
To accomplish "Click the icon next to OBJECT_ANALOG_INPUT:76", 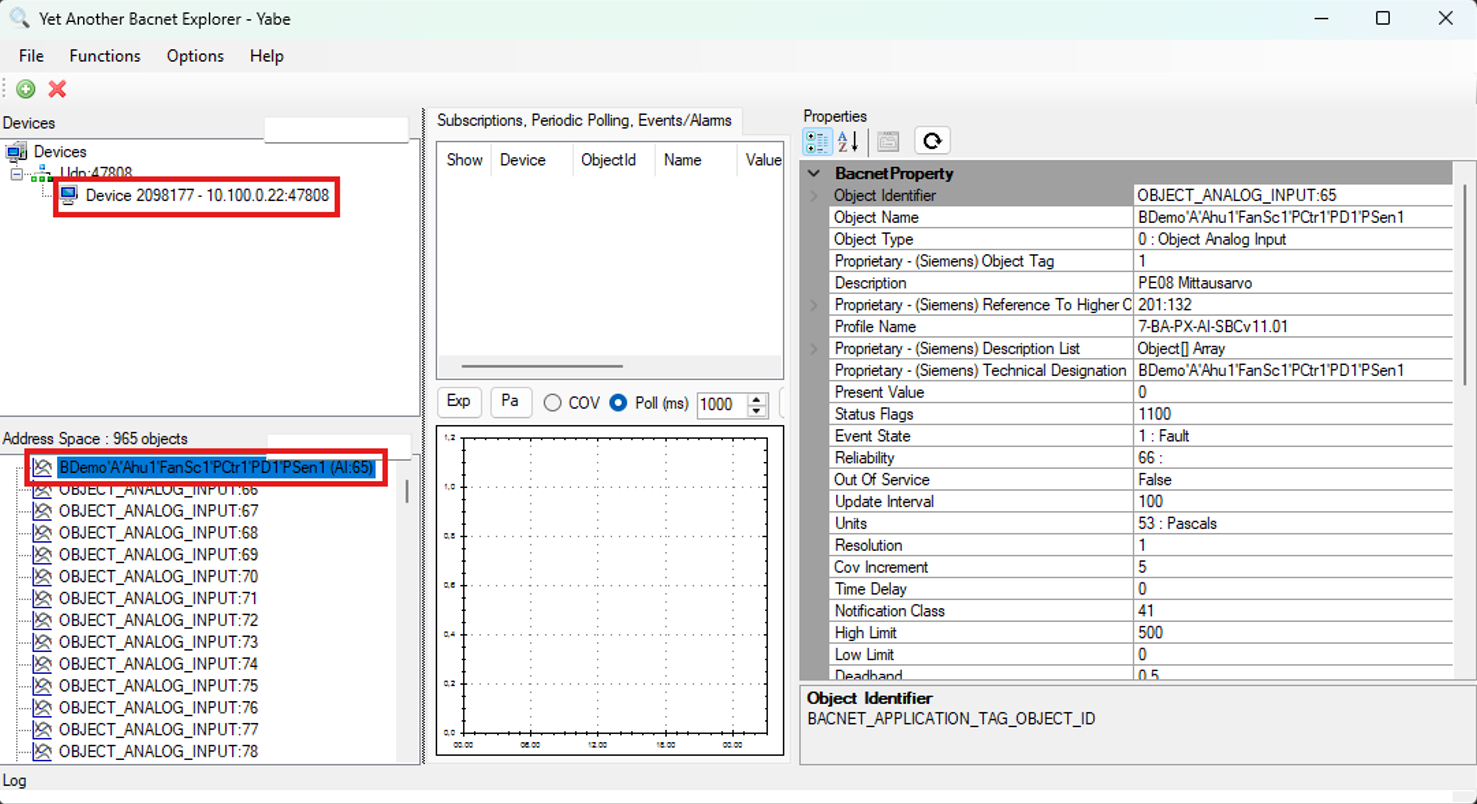I will (42, 708).
